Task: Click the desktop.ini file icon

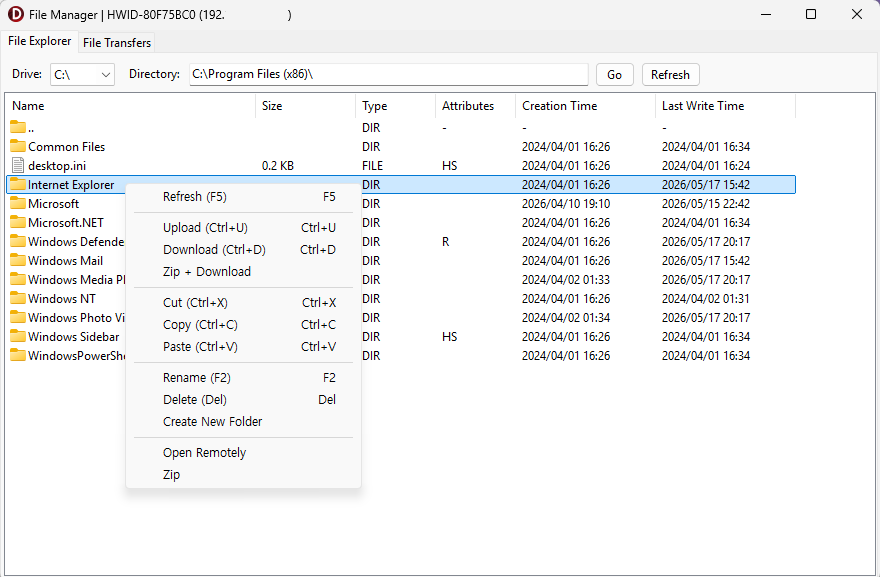Action: 18,166
